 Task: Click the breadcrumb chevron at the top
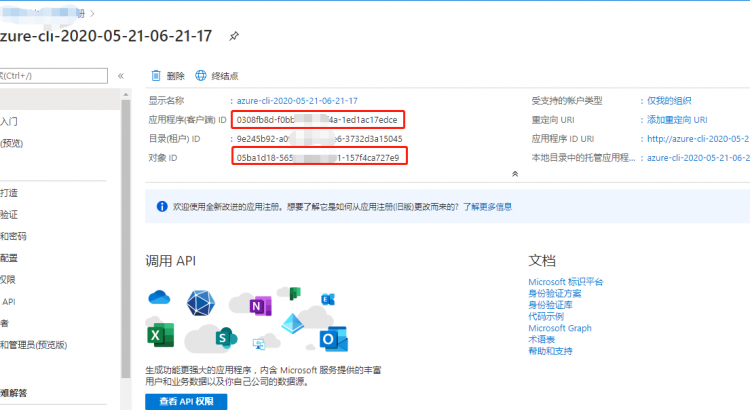tap(92, 13)
